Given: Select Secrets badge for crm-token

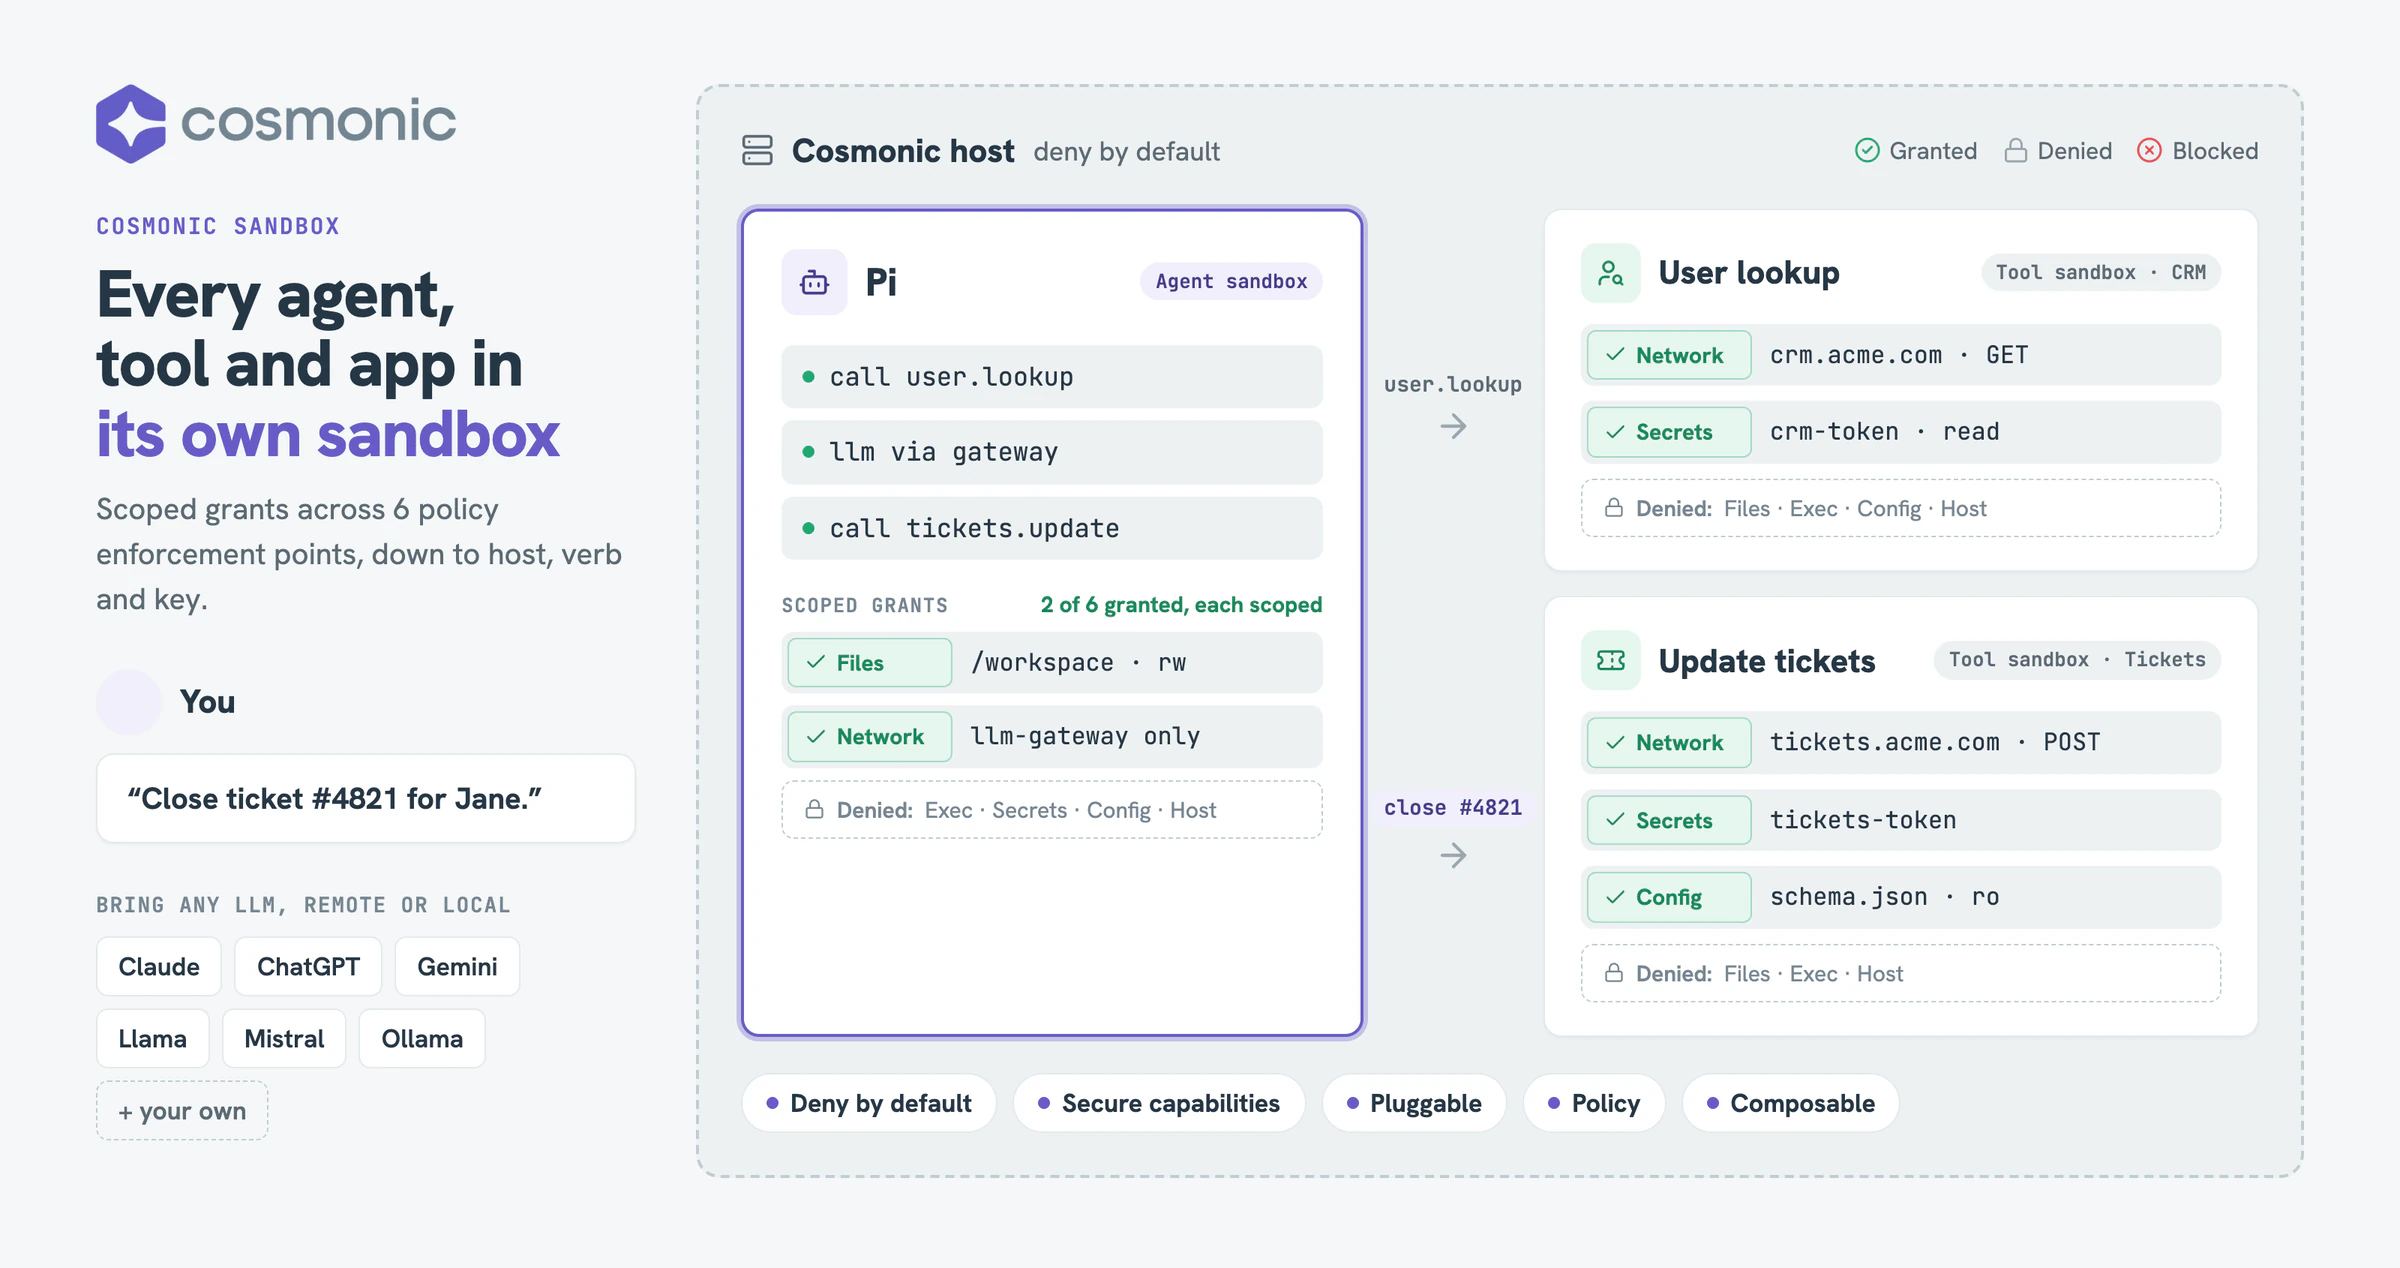Looking at the screenshot, I should coord(1669,432).
